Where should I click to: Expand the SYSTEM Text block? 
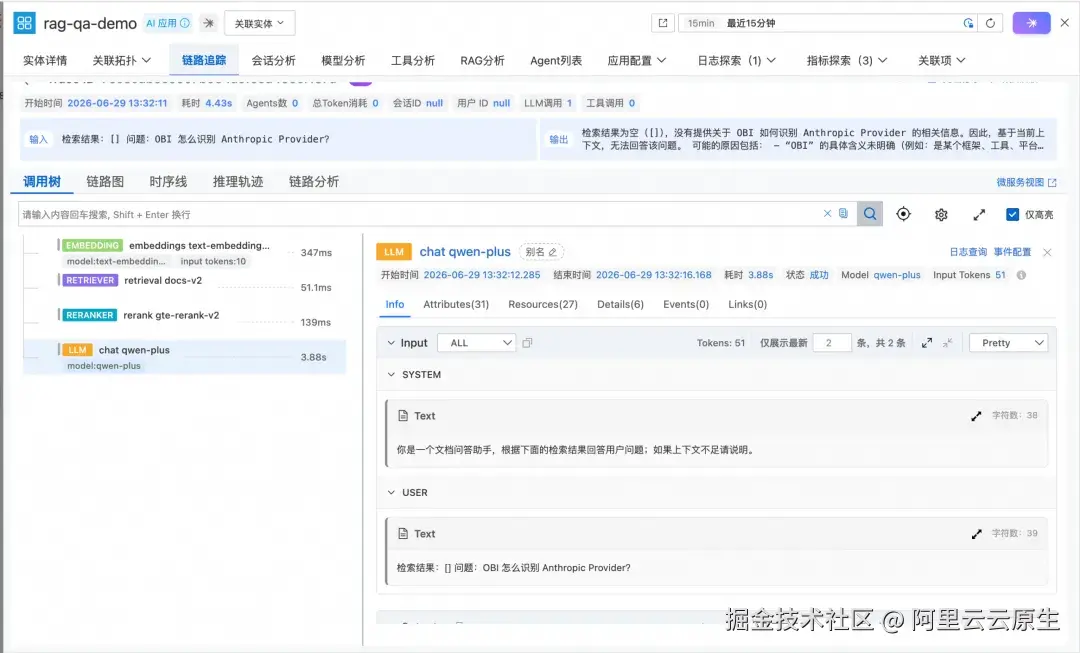point(976,416)
